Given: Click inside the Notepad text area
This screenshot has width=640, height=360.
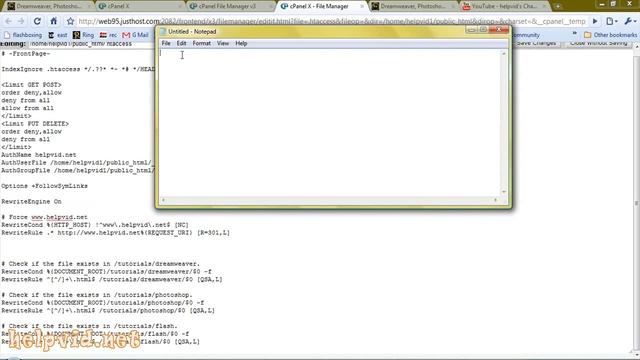Looking at the screenshot, I should (330, 122).
